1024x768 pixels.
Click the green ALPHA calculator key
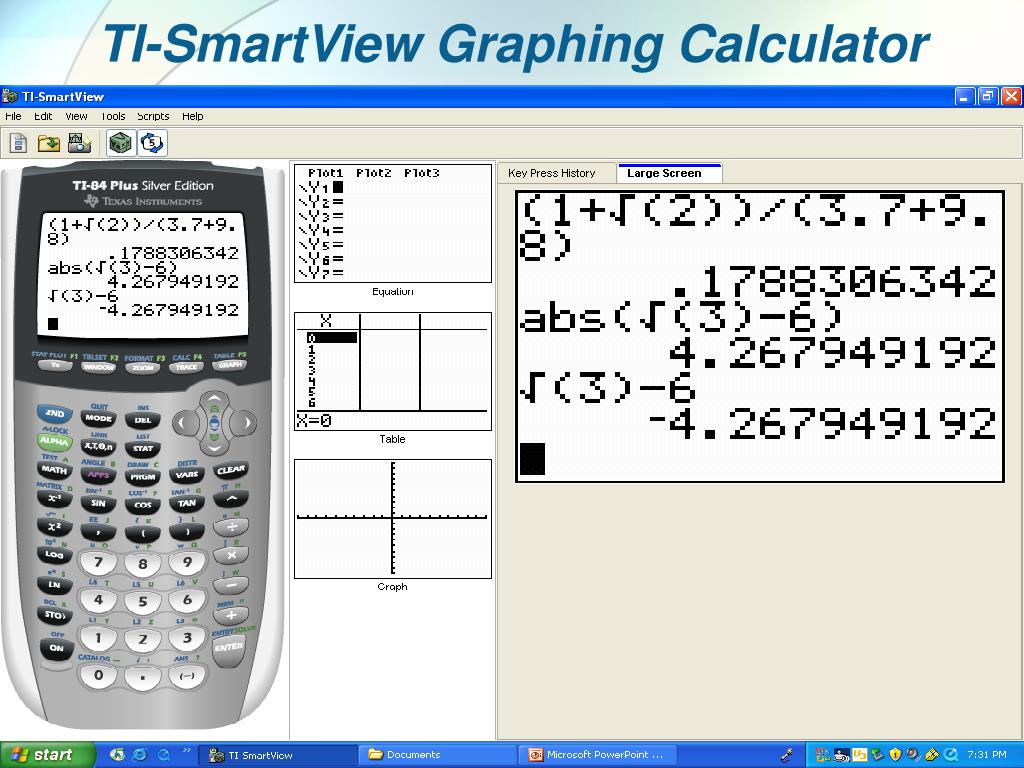pos(55,441)
